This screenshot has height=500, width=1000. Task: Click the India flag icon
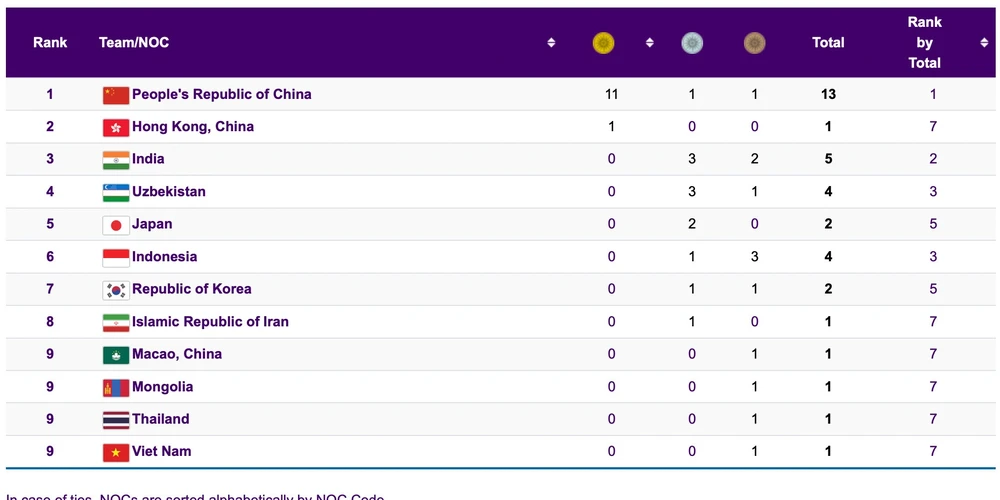[x=116, y=160]
